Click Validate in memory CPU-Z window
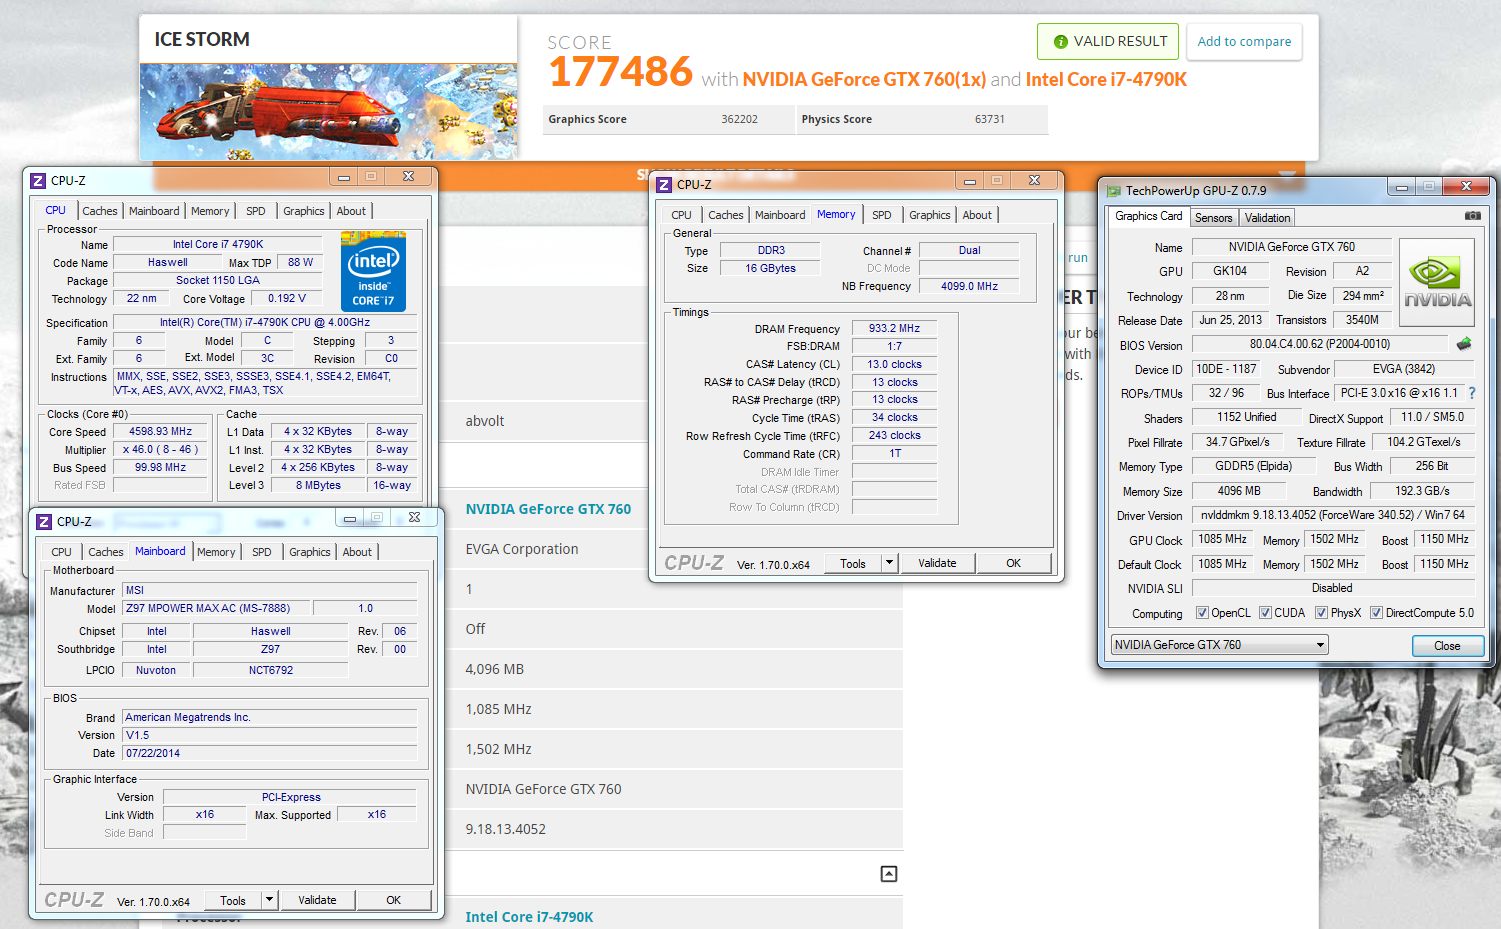Image resolution: width=1501 pixels, height=929 pixels. click(x=937, y=563)
